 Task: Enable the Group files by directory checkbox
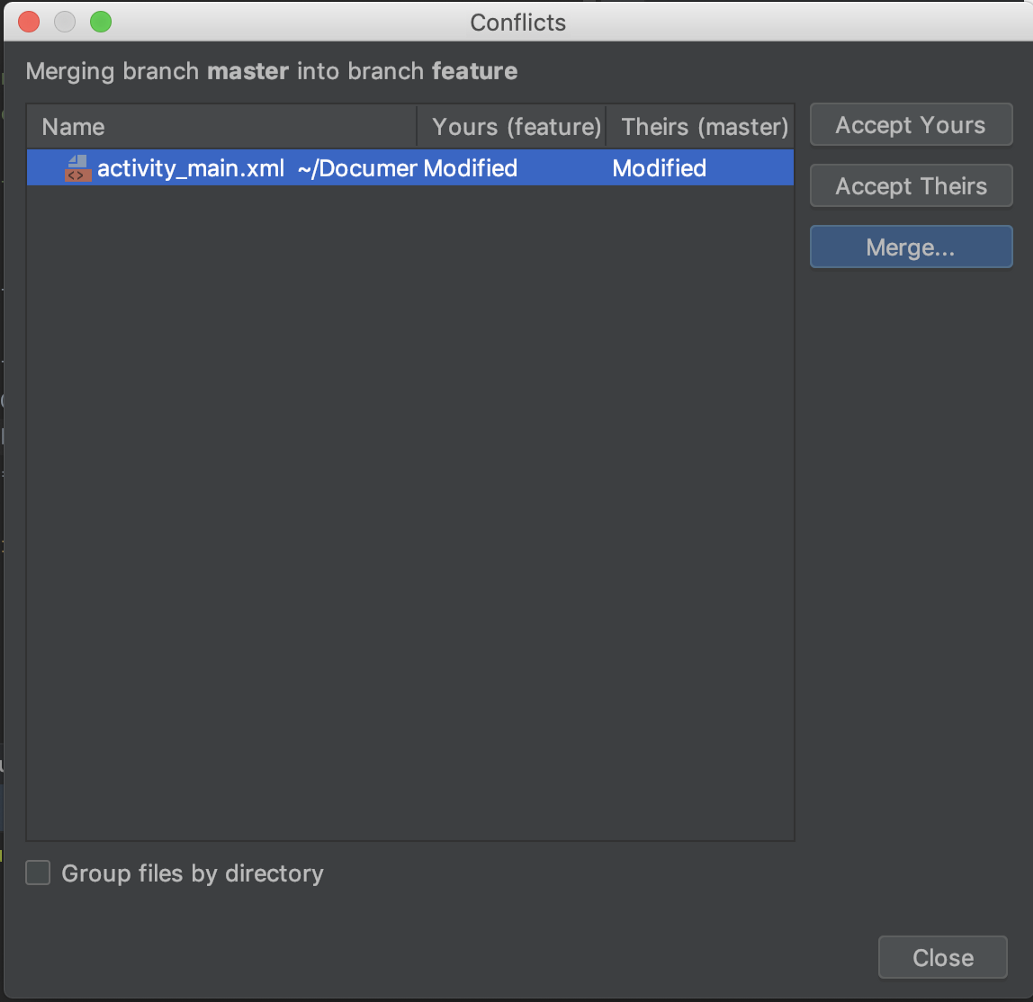[38, 873]
